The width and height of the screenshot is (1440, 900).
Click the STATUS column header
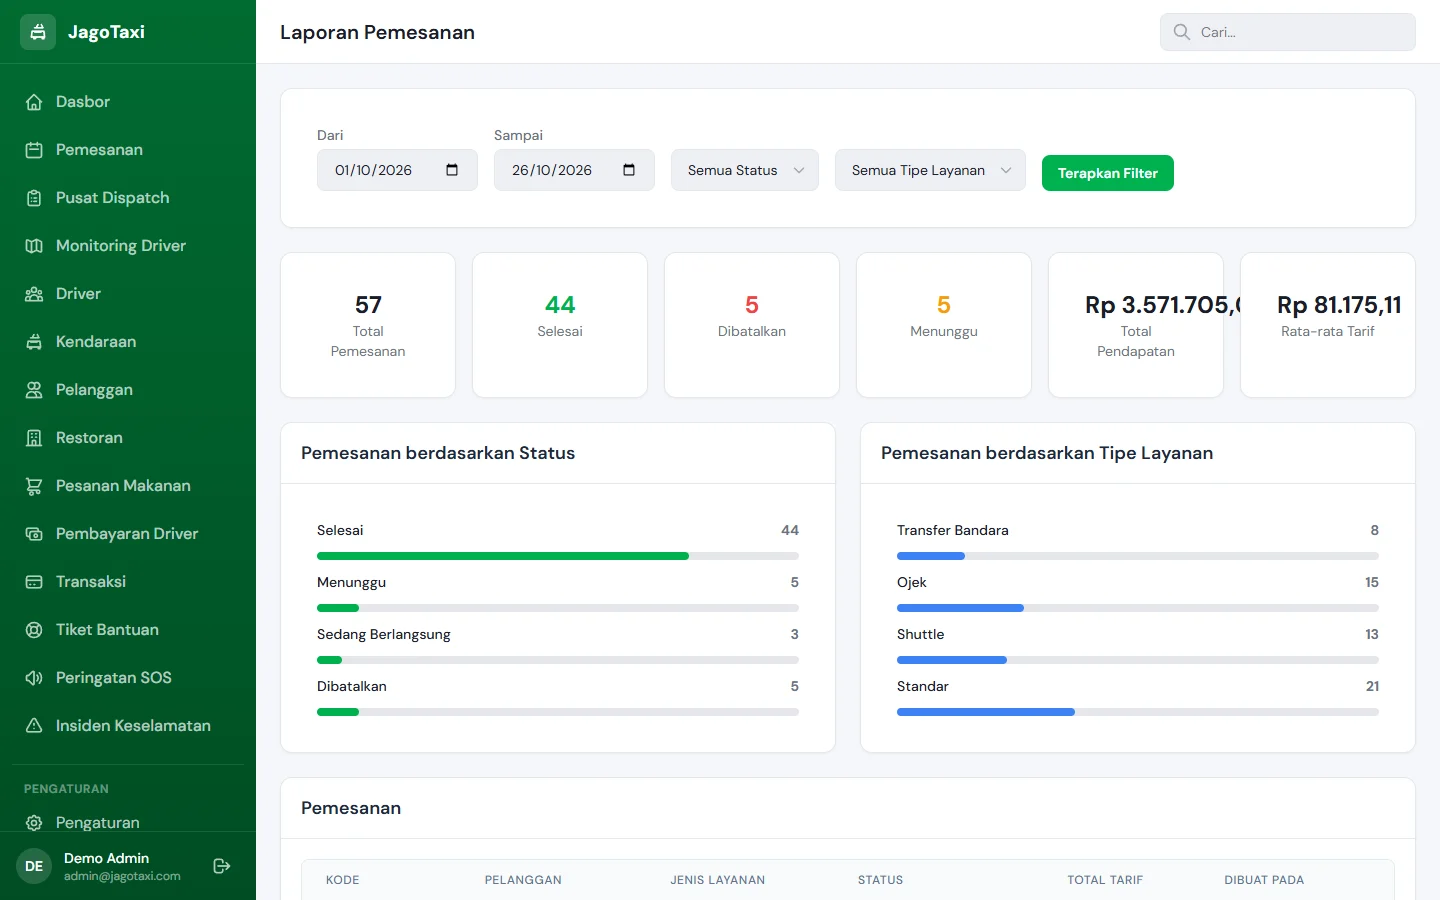point(880,880)
